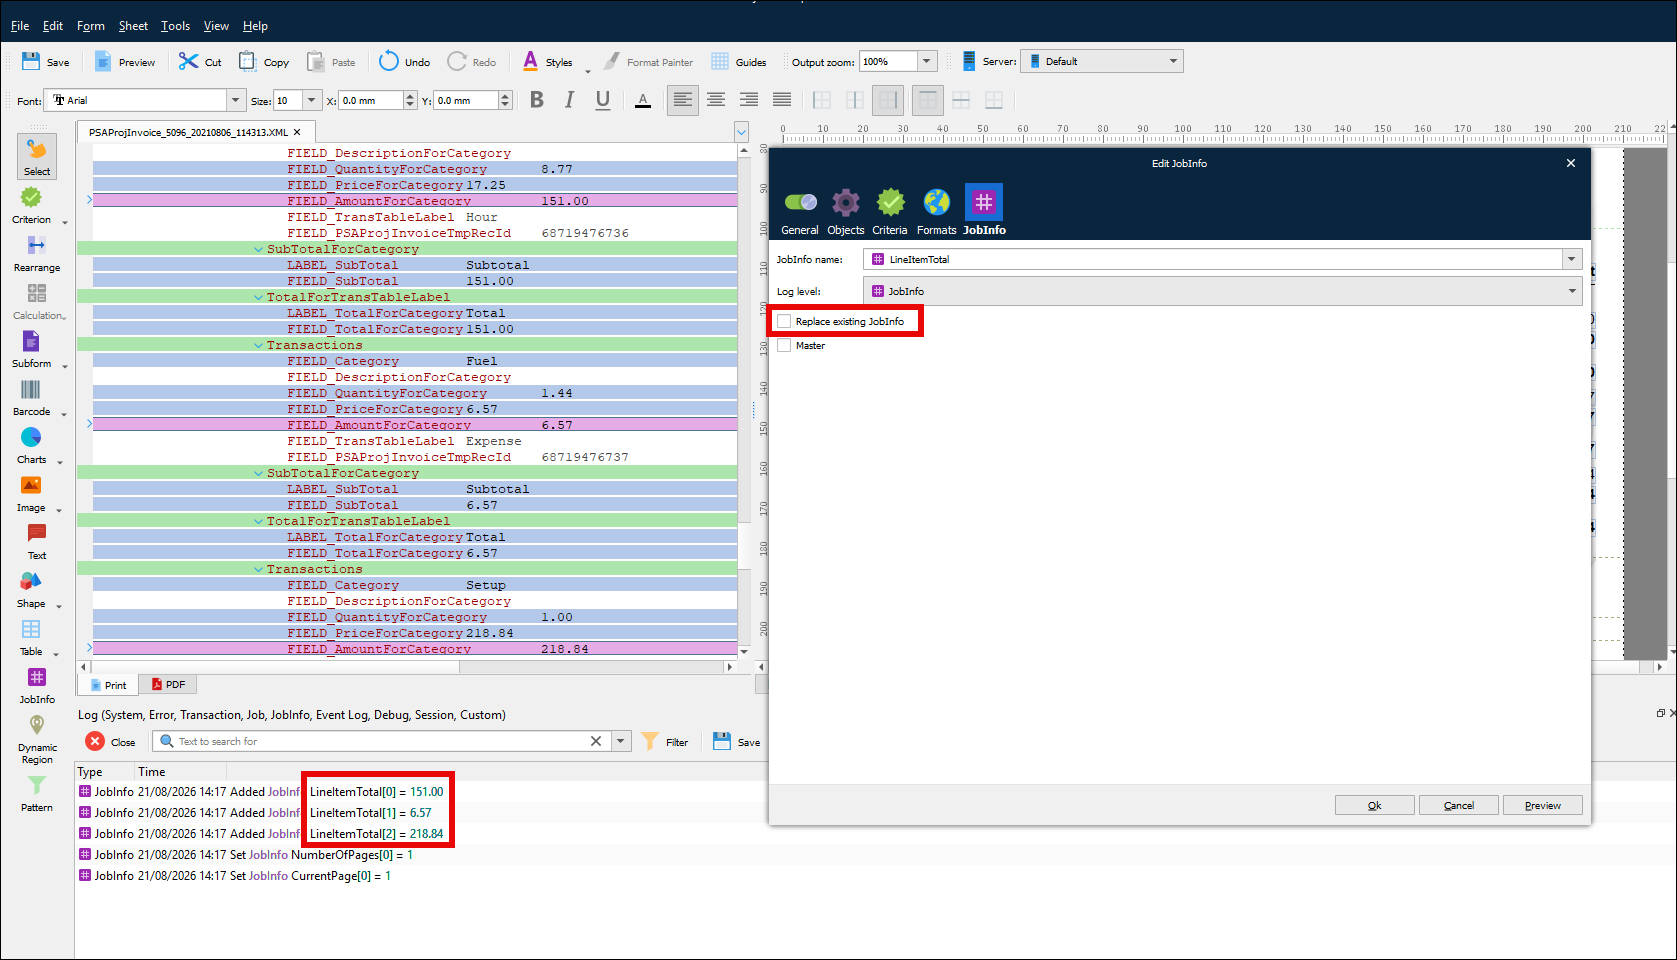Select the Image tool
1677x960 pixels.
pyautogui.click(x=31, y=494)
